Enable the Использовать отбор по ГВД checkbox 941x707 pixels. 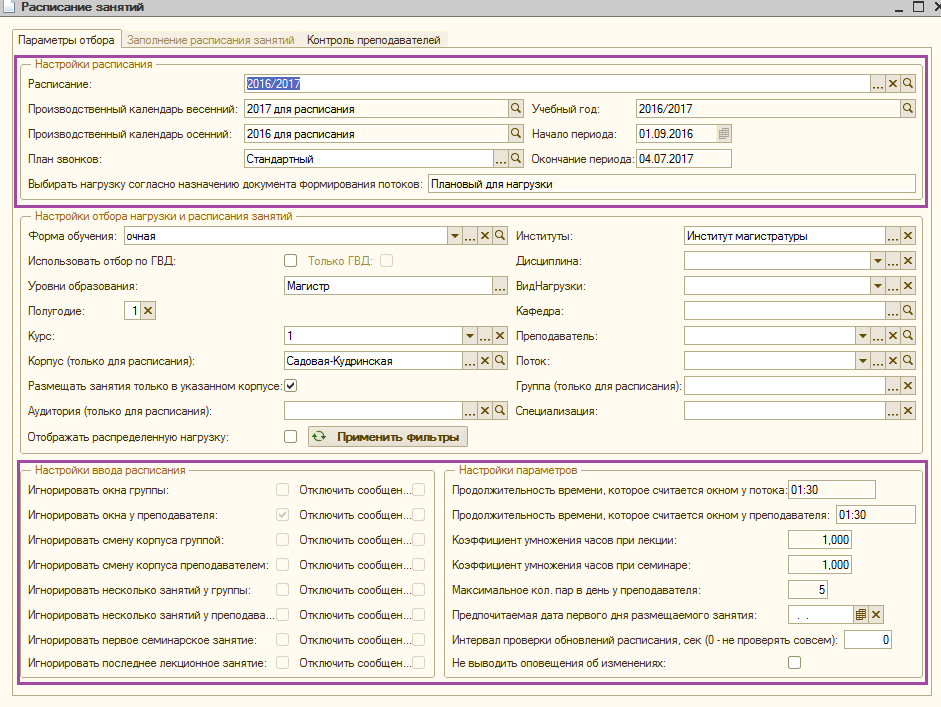[x=290, y=261]
